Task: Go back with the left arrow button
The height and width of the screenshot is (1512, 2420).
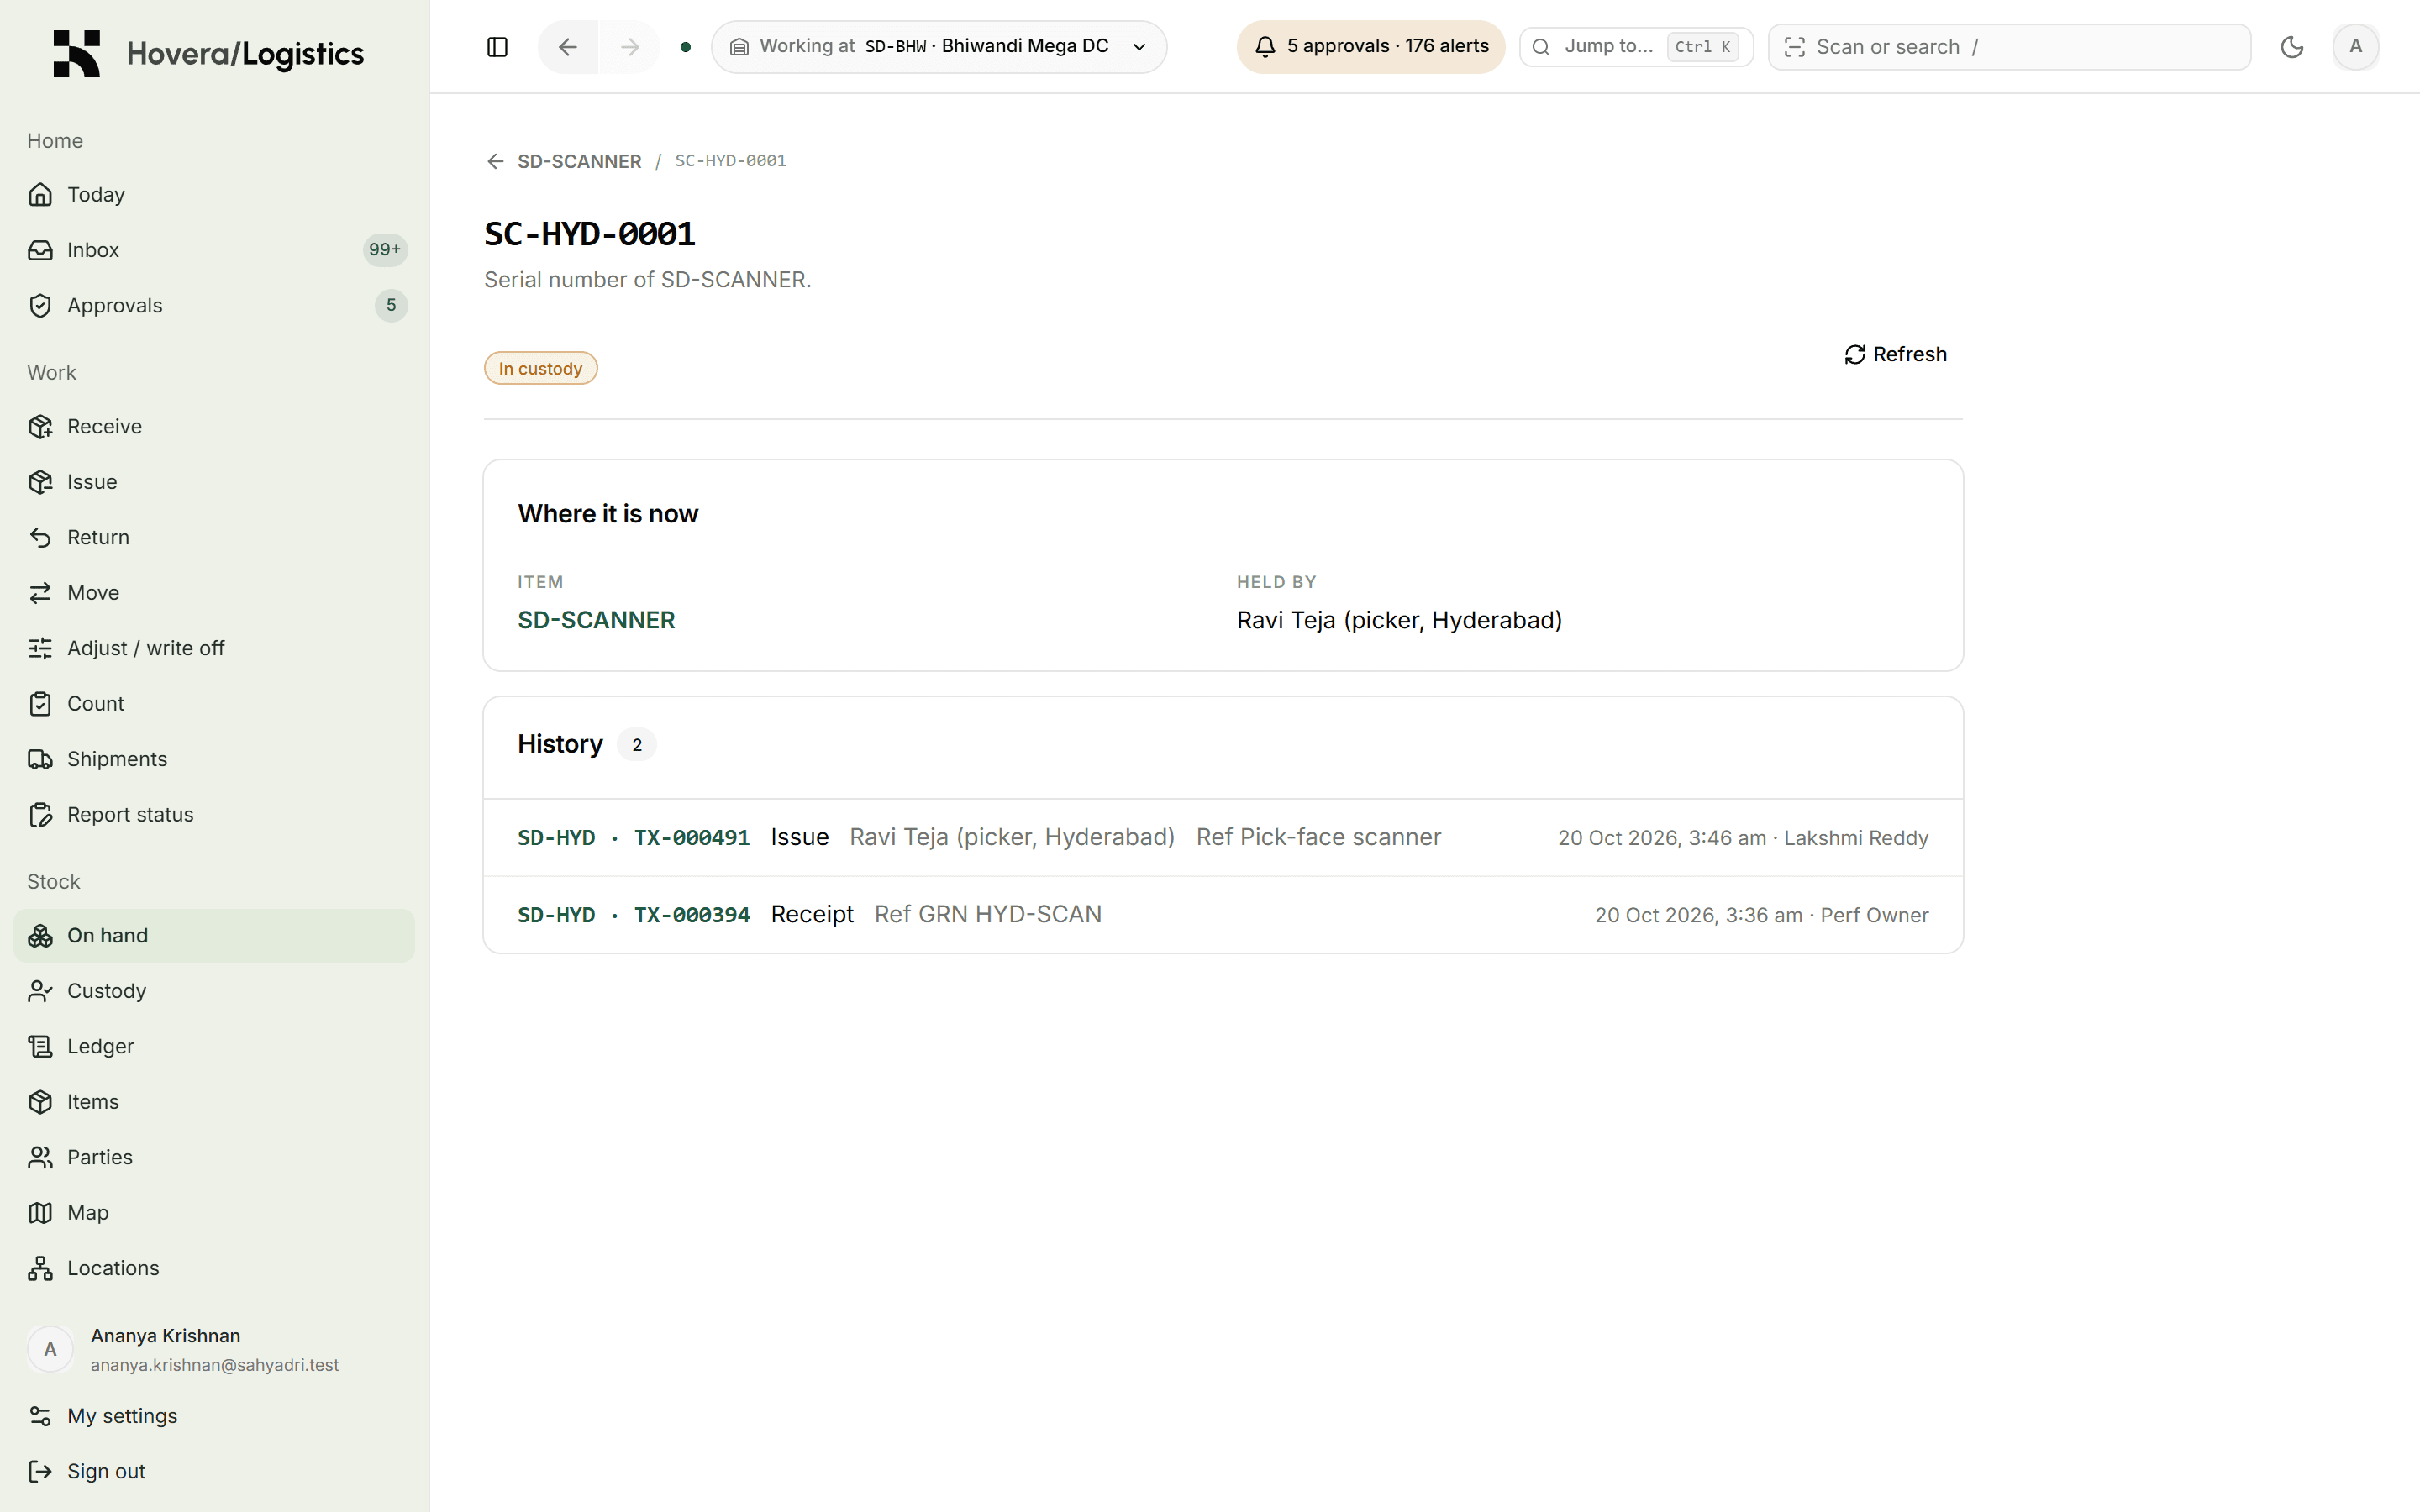Action: 568,47
